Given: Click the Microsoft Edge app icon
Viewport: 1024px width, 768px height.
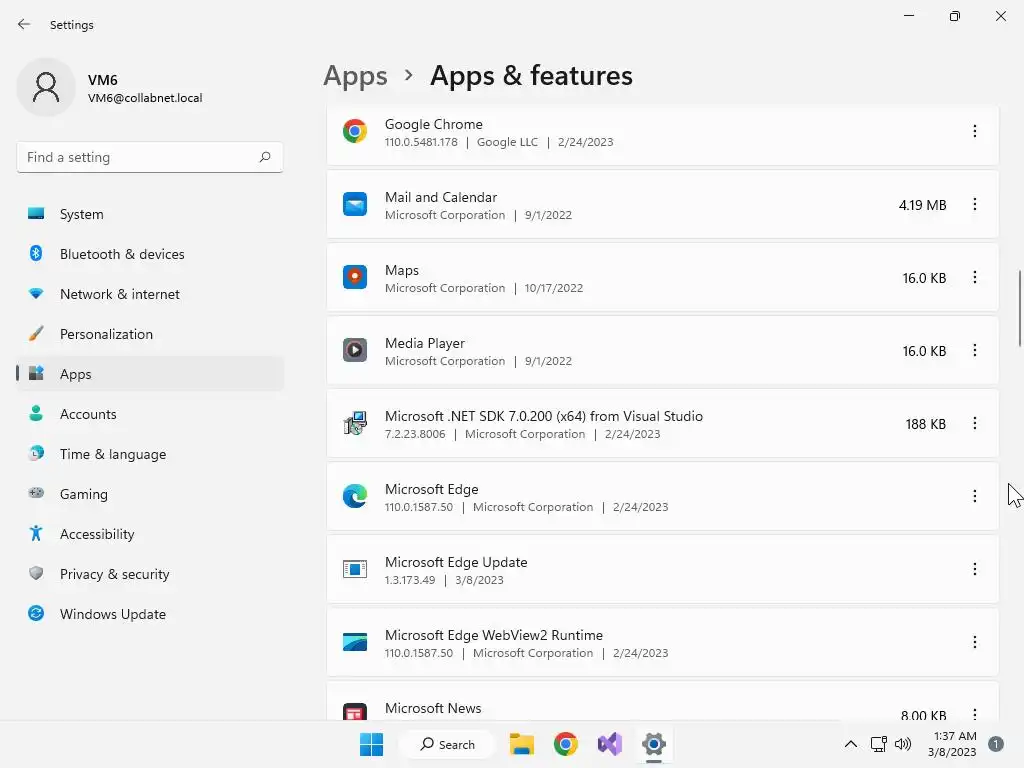Looking at the screenshot, I should [355, 496].
